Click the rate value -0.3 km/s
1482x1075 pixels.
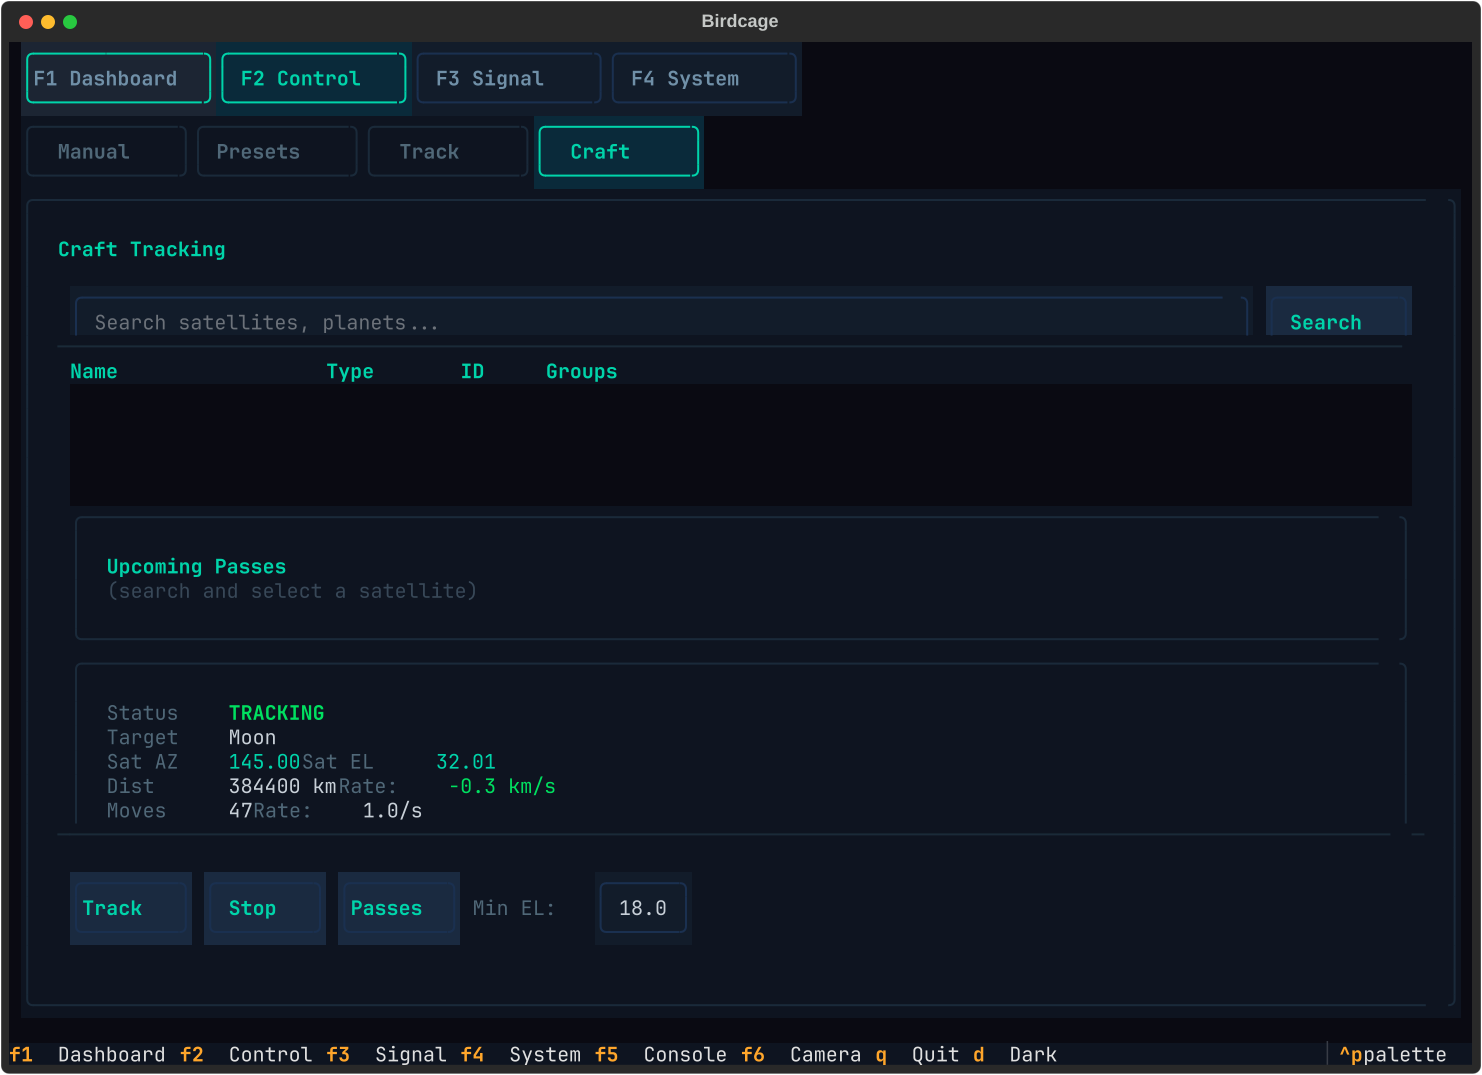tap(502, 786)
